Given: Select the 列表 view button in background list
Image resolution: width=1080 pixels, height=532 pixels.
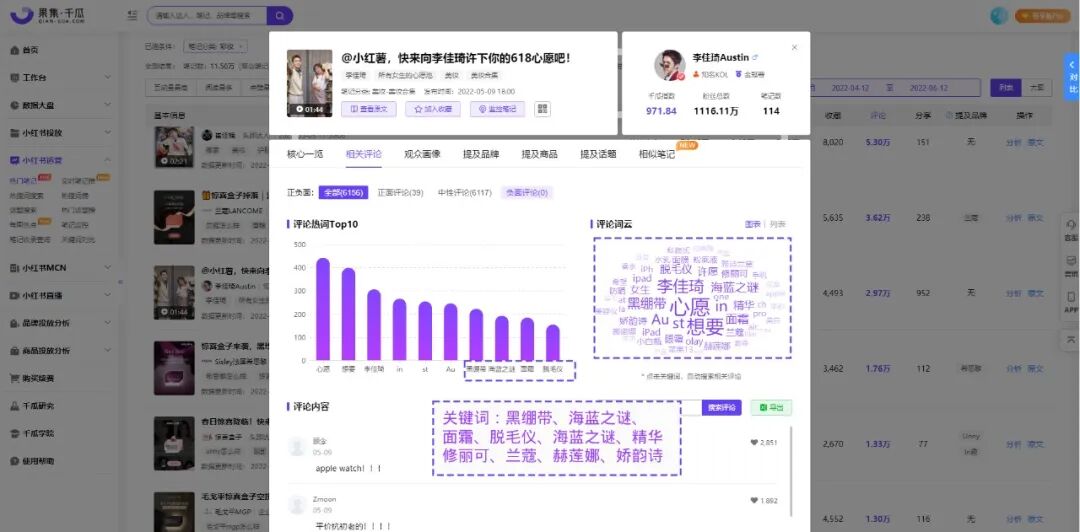Looking at the screenshot, I should click(x=1006, y=88).
